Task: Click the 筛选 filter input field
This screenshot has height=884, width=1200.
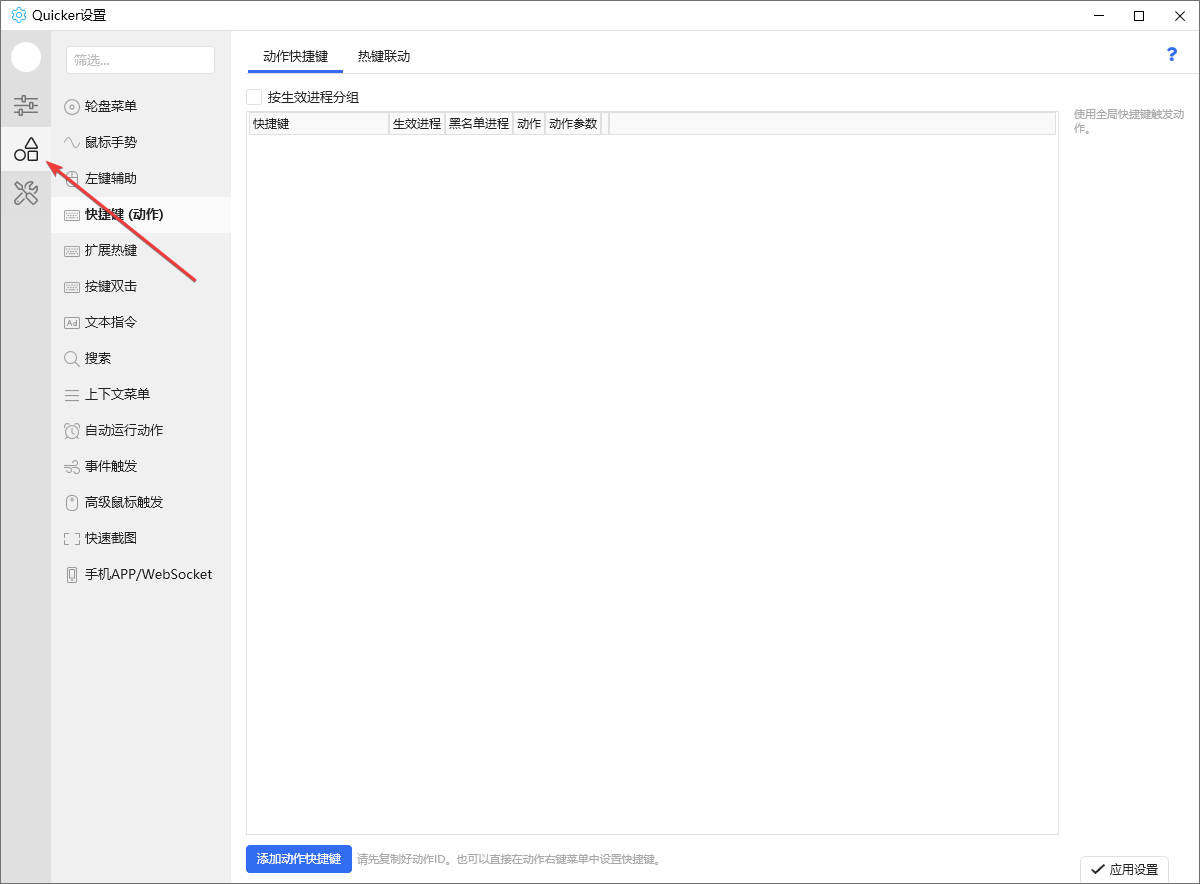Action: 140,60
